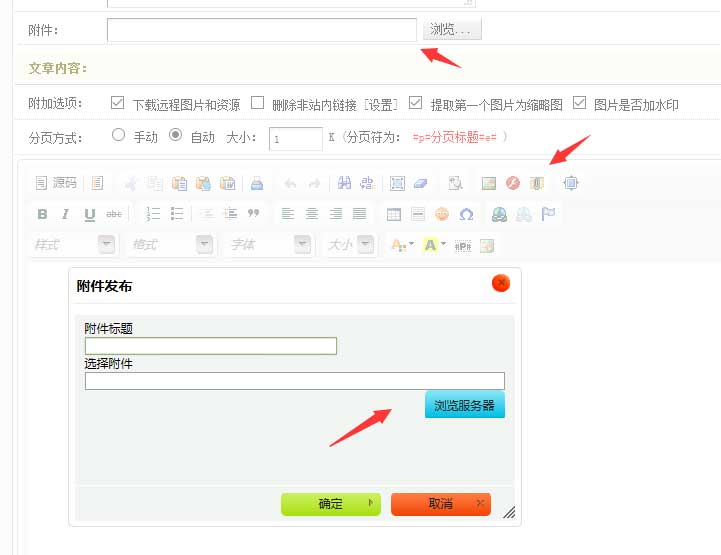Click the Insert Flash icon
Viewport: 721px width, 555px height.
(513, 183)
